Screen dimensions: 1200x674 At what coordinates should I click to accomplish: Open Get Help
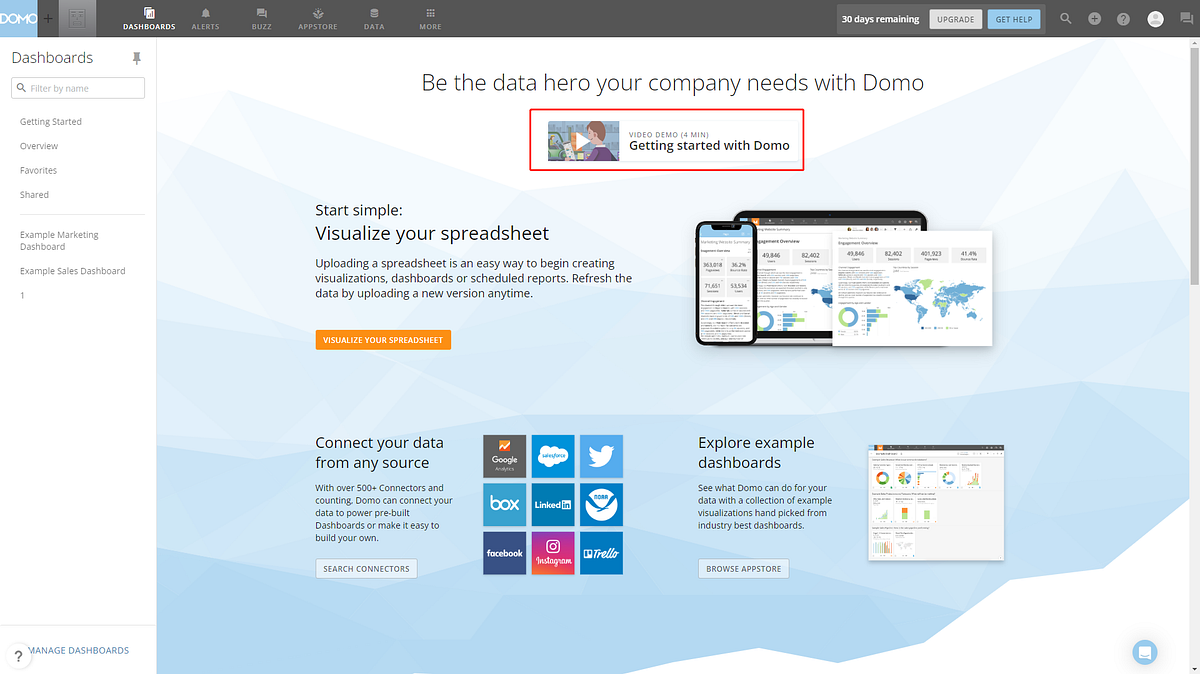[x=1013, y=18]
